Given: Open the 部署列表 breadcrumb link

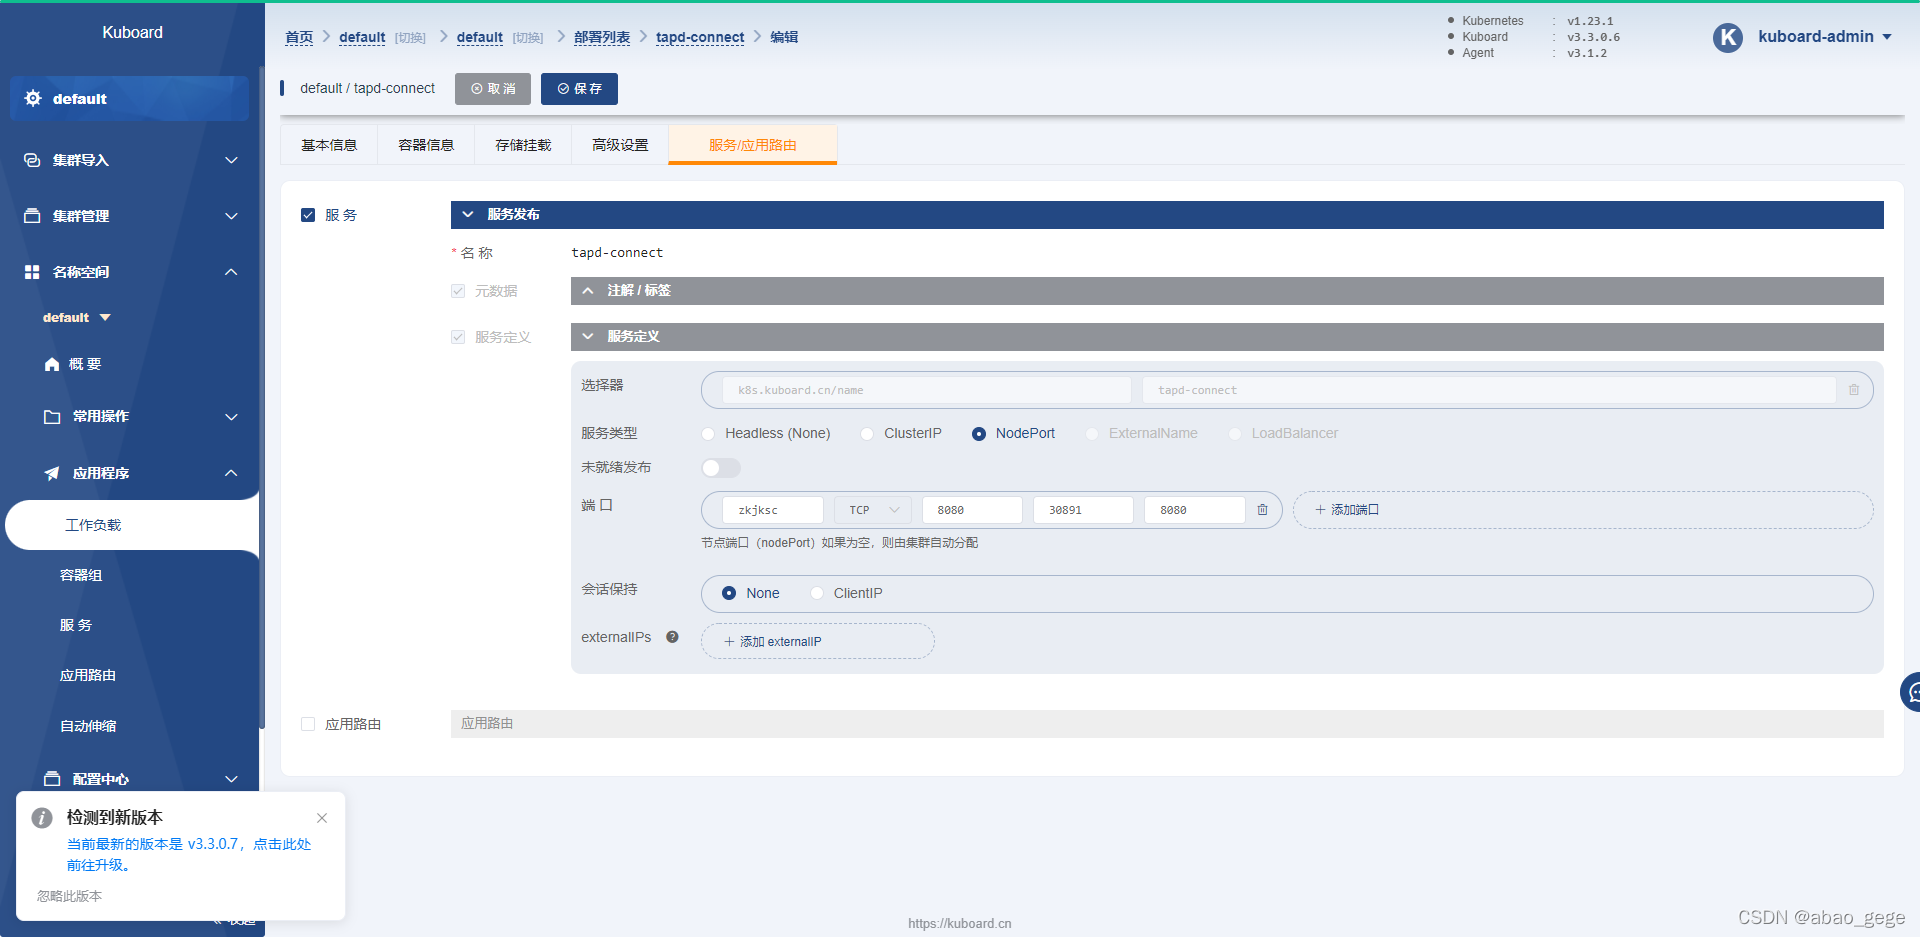Looking at the screenshot, I should (x=602, y=37).
